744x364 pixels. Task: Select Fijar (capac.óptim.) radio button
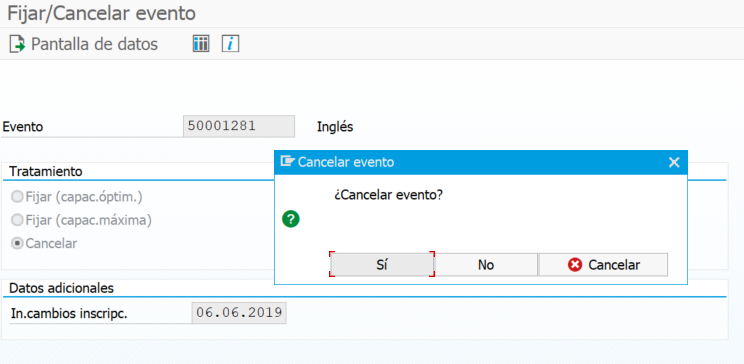17,196
